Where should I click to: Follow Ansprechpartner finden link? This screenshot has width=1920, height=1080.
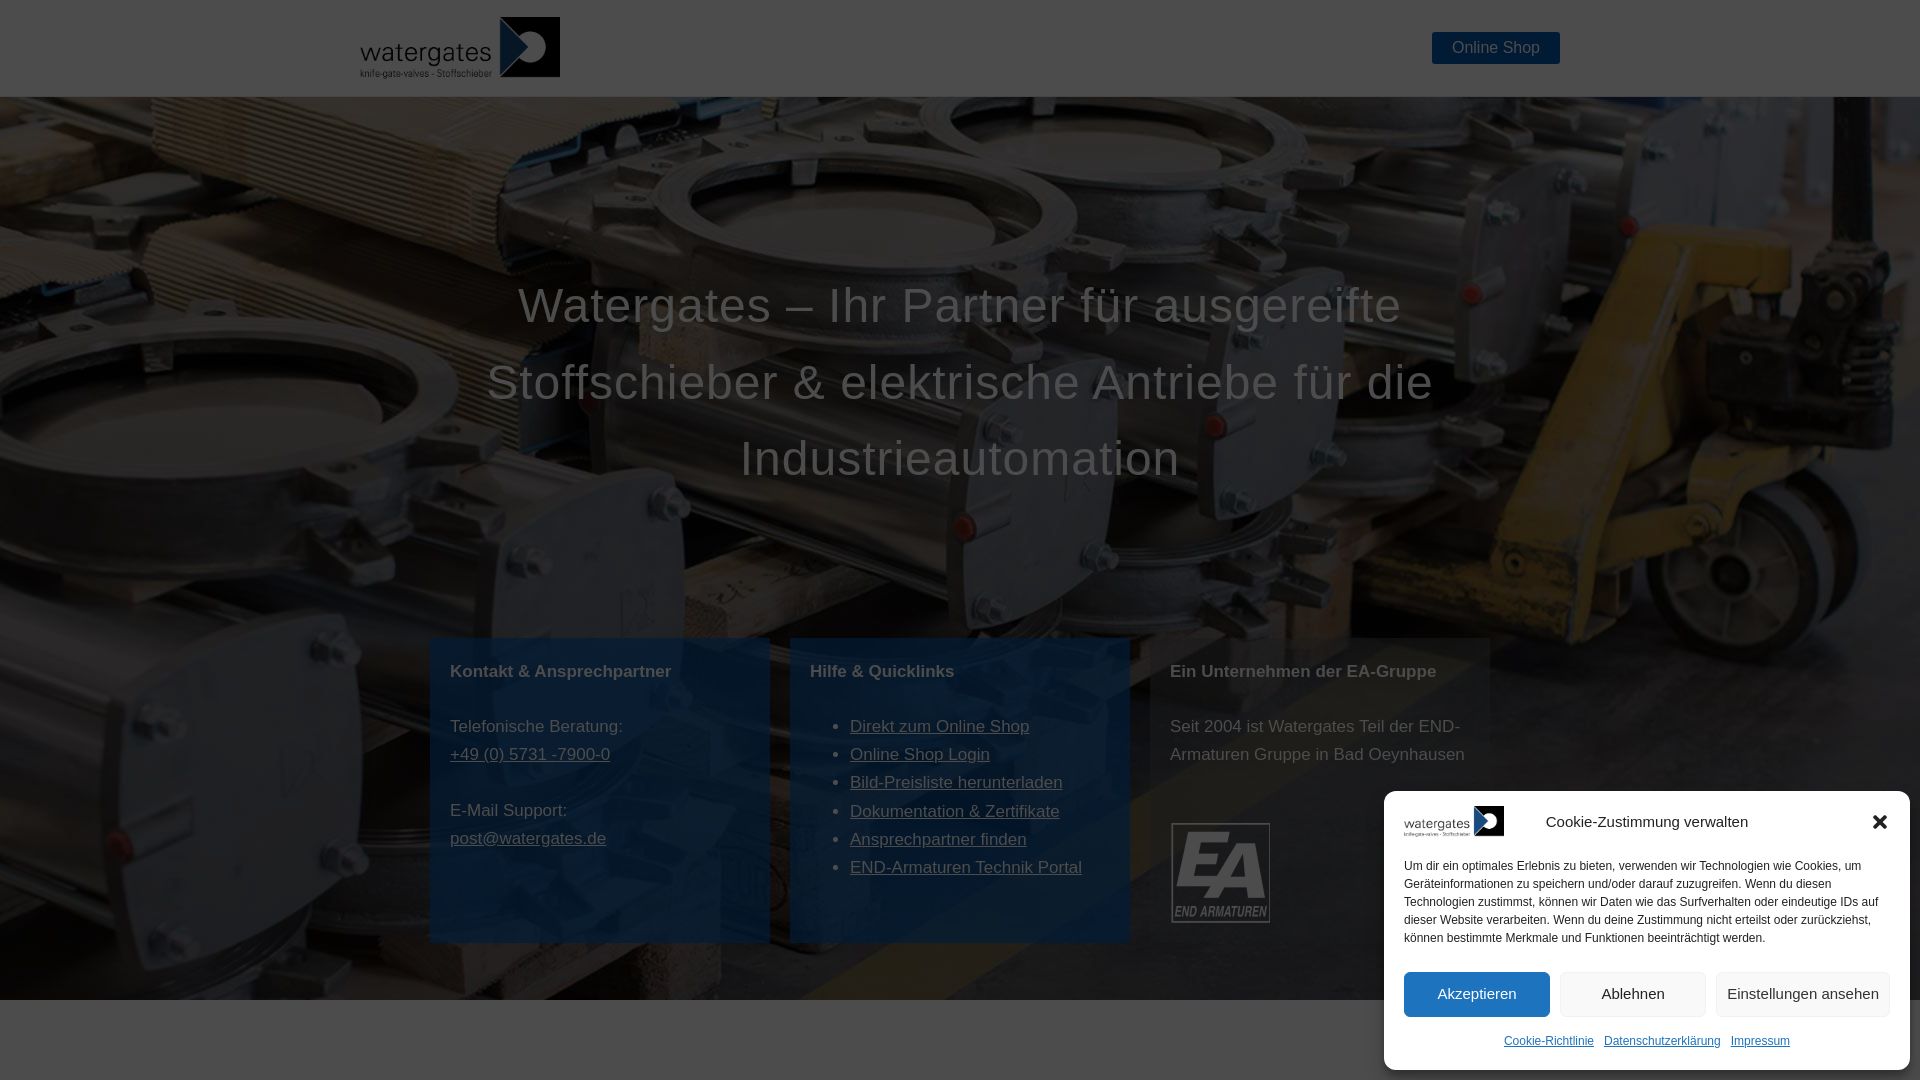click(x=938, y=840)
